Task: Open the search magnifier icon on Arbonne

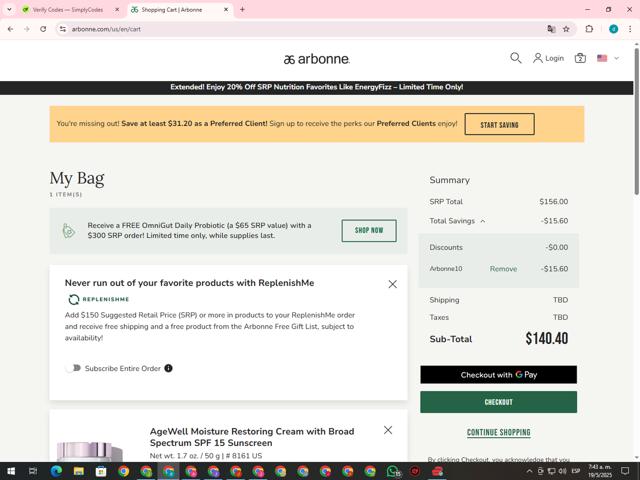Action: 516,58
